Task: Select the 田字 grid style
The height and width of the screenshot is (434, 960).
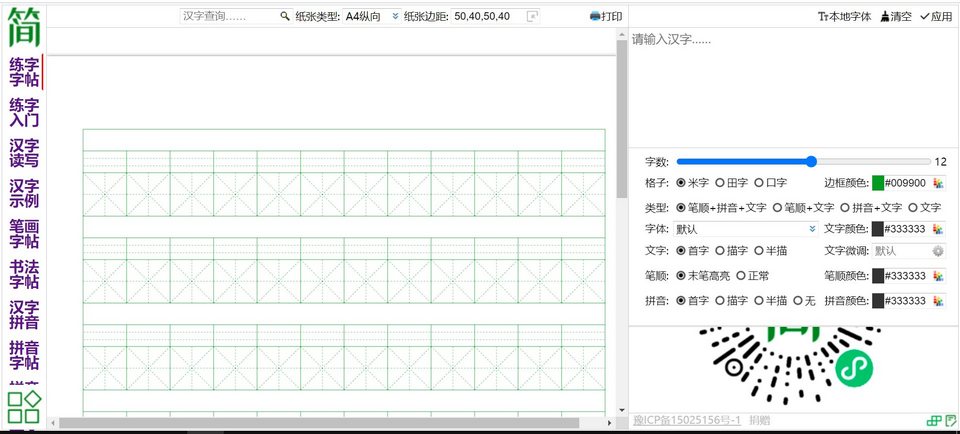Action: 721,183
